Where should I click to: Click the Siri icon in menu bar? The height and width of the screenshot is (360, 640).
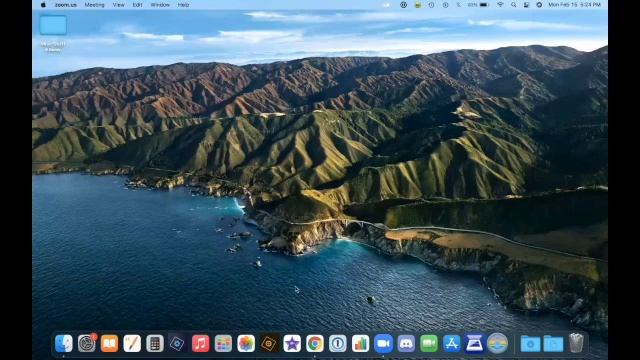click(x=539, y=5)
